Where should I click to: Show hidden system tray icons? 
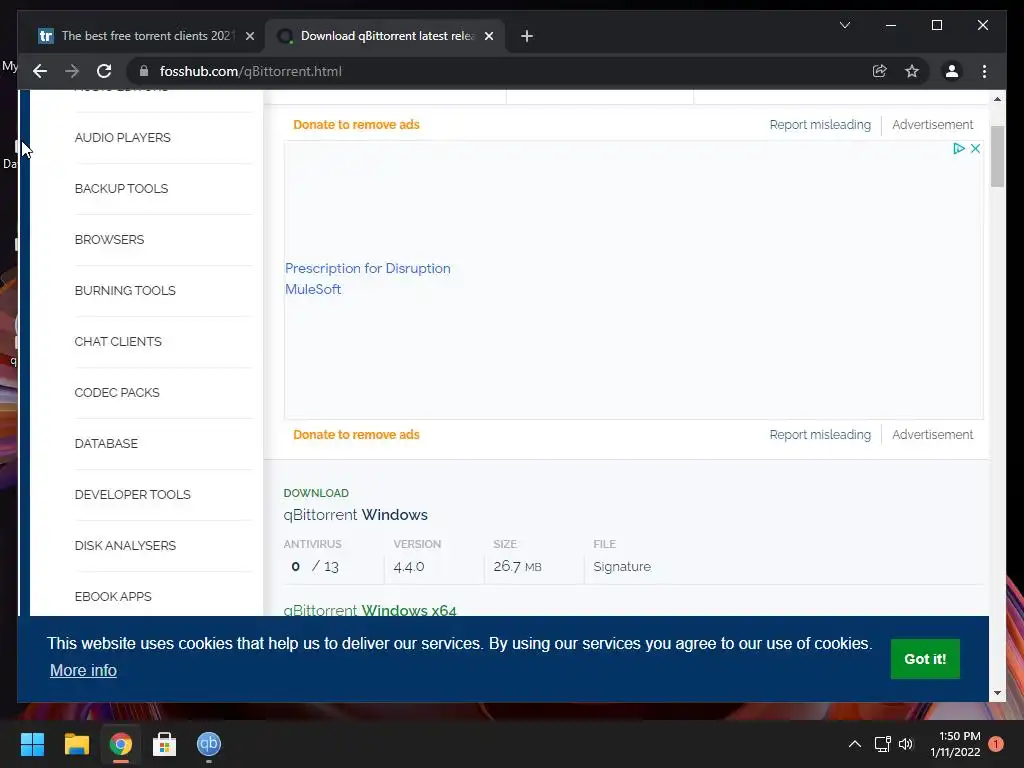(854, 744)
